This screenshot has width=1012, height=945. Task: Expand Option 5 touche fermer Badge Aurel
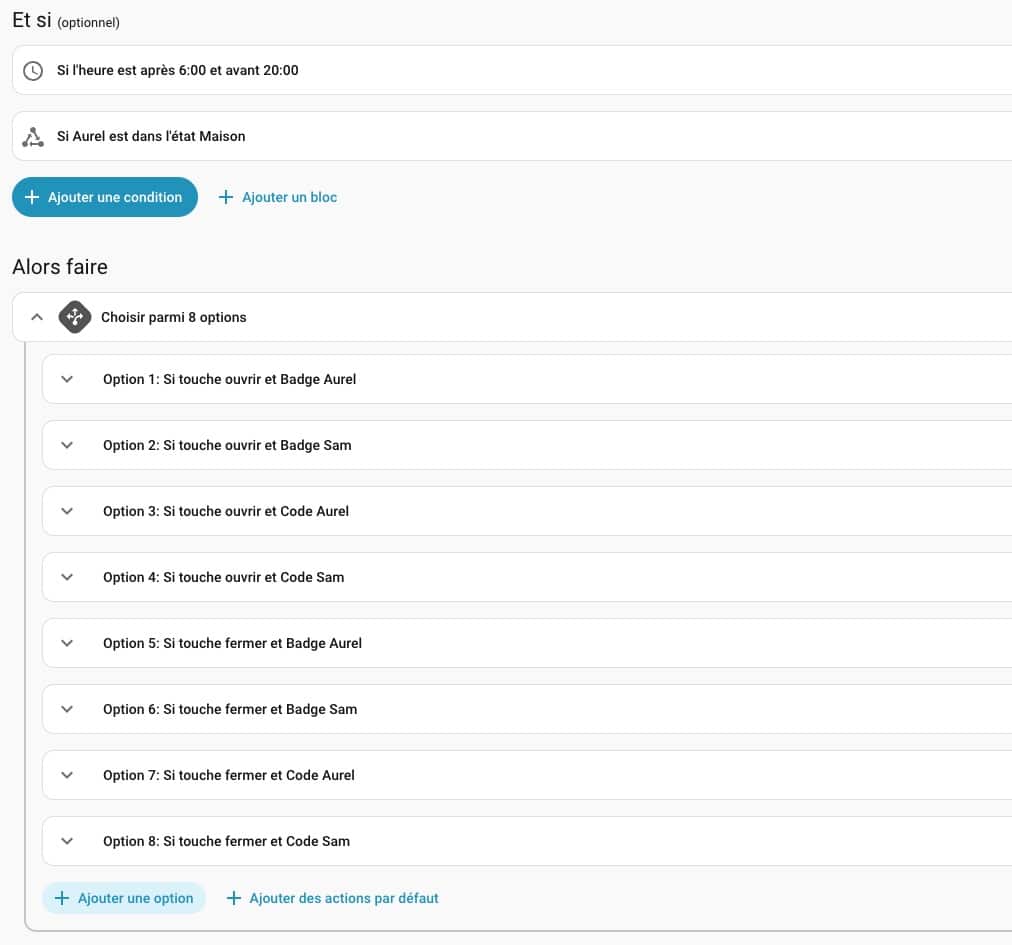click(x=67, y=644)
